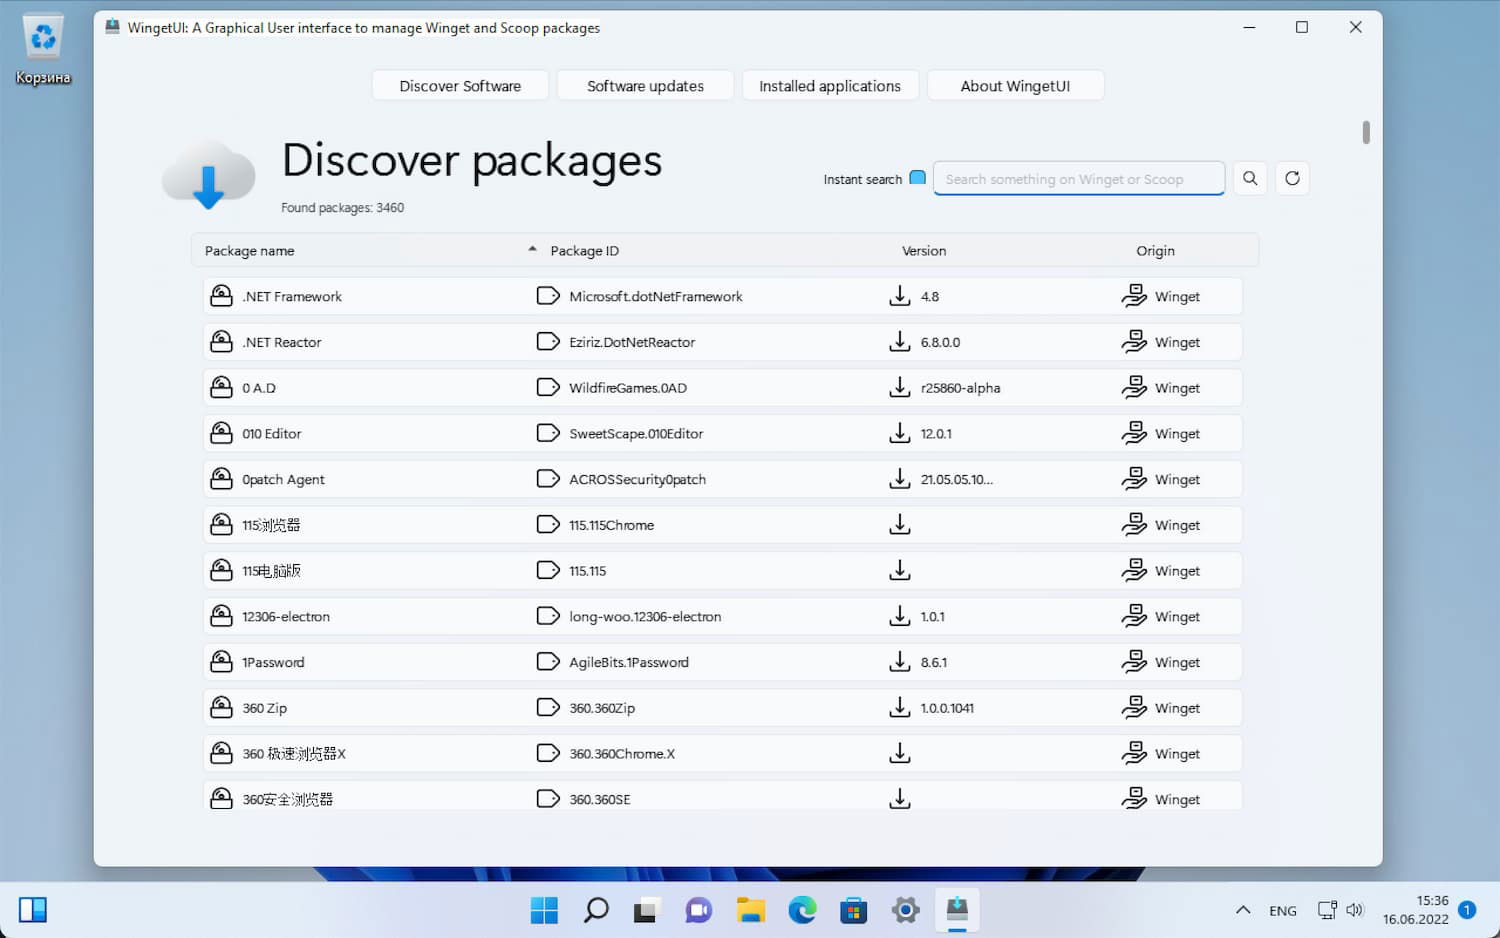Click the Winget origin icon for 010 Editor
This screenshot has width=1500, height=938.
click(1134, 434)
